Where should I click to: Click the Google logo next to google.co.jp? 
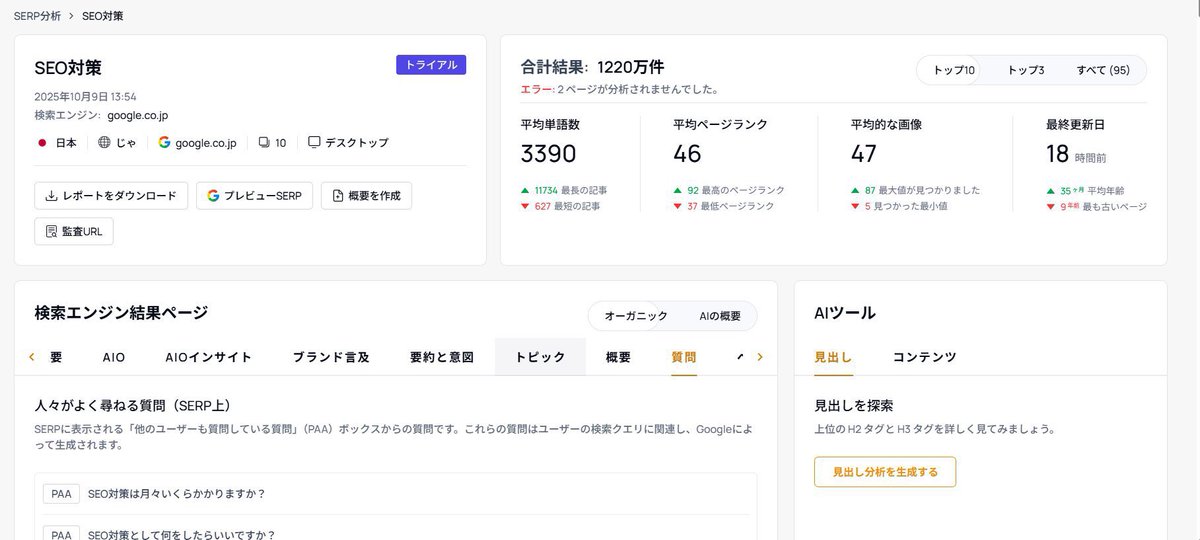tap(164, 143)
